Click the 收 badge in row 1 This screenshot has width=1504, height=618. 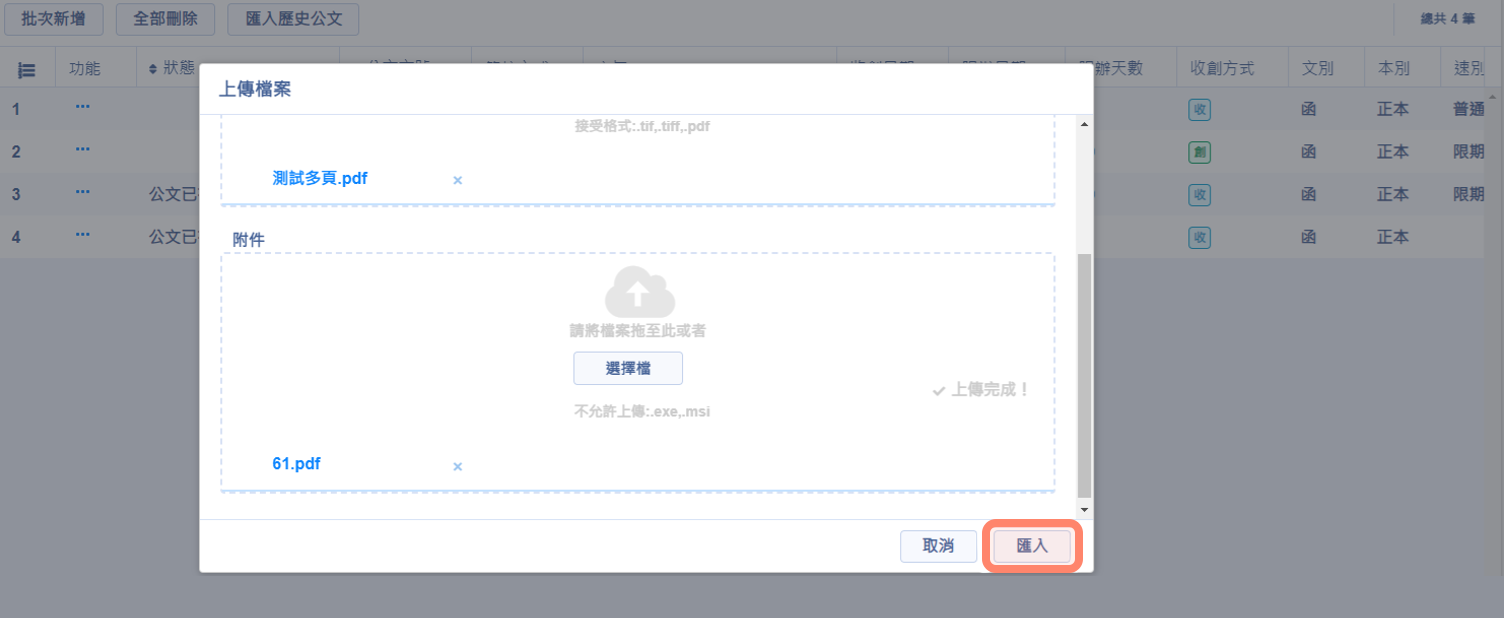coord(1199,109)
